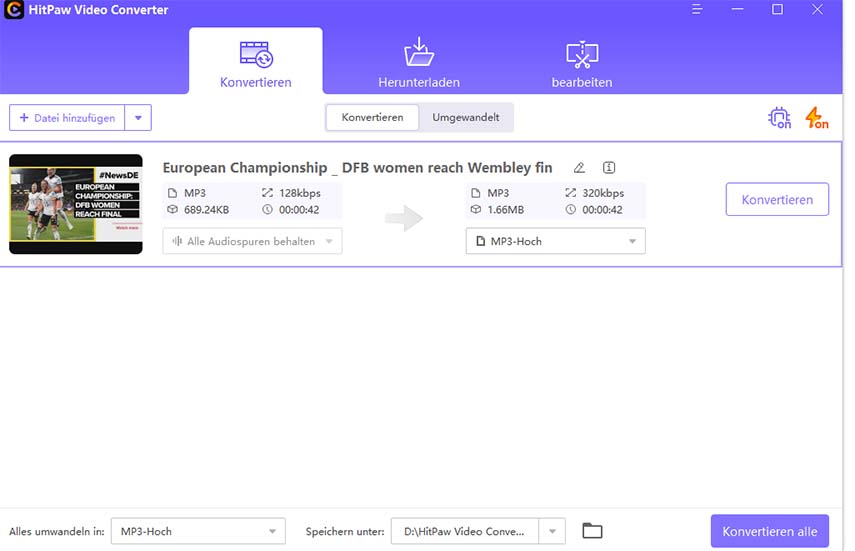Switch to the Herunterladen tab
This screenshot has height=551, width=855.
pyautogui.click(x=419, y=62)
